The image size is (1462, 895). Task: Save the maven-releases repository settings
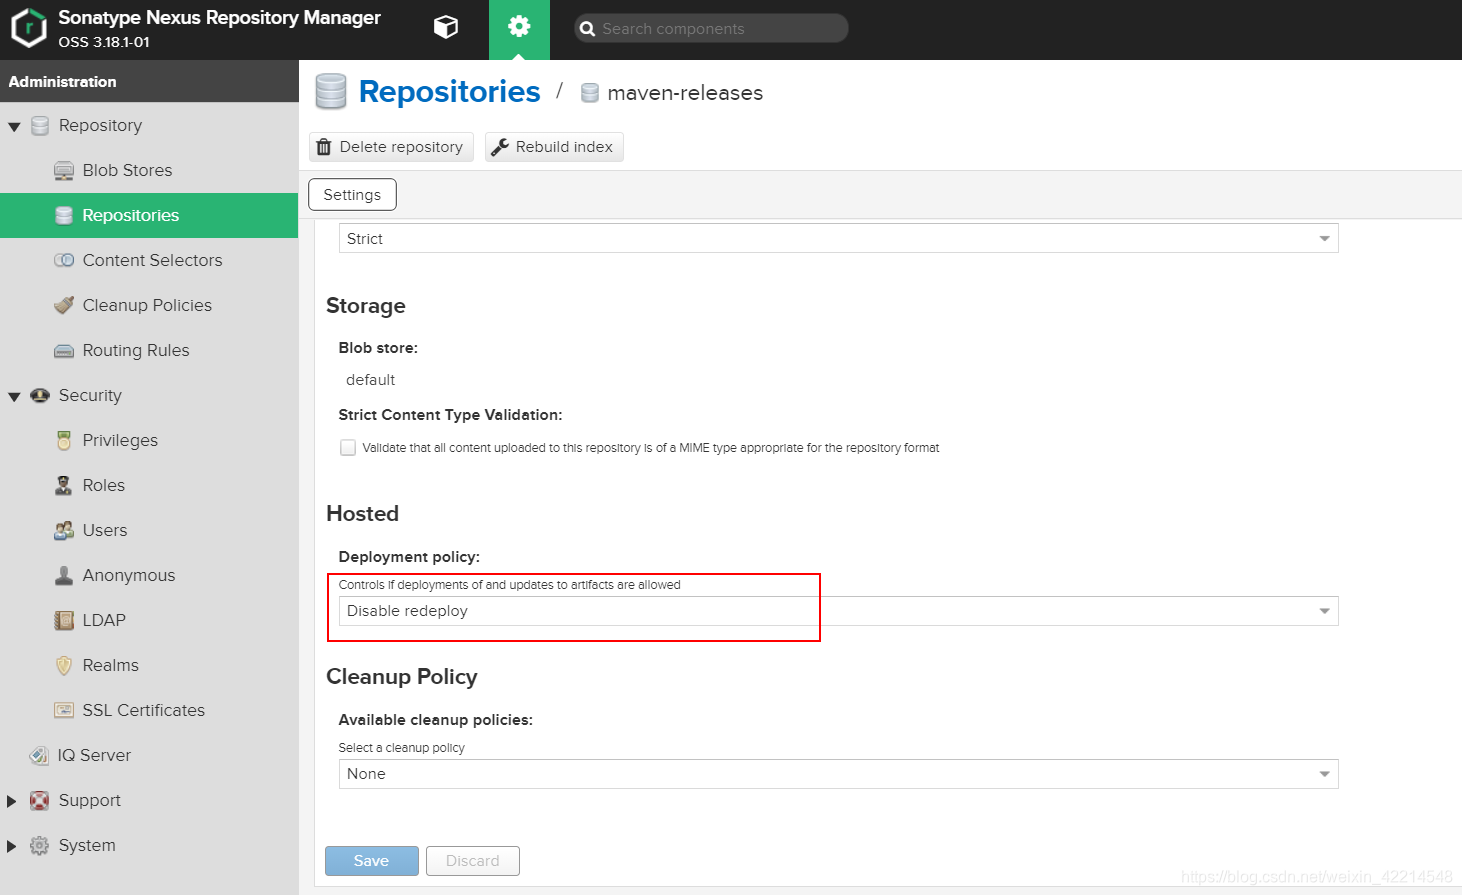tap(371, 860)
